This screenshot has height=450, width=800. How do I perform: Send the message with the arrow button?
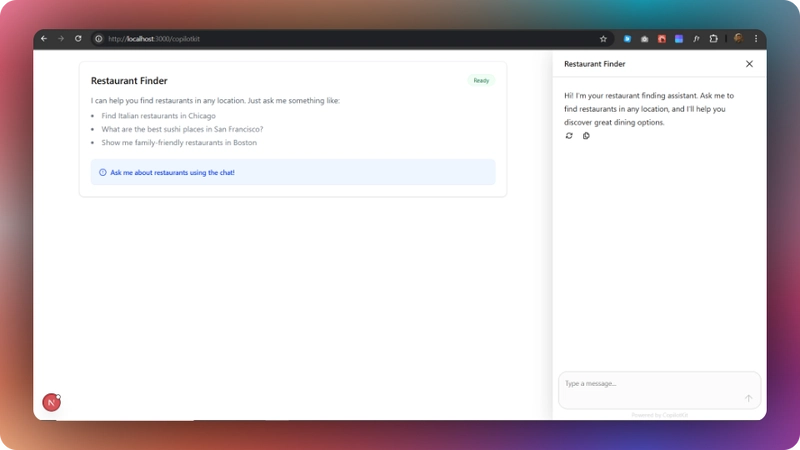coord(748,398)
